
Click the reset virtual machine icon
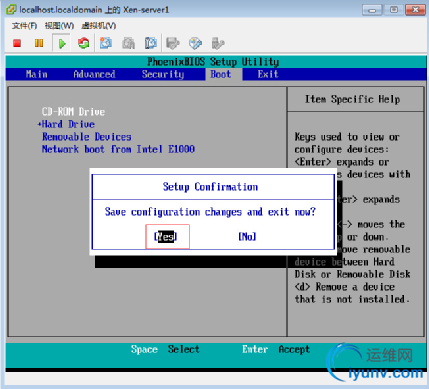point(84,43)
